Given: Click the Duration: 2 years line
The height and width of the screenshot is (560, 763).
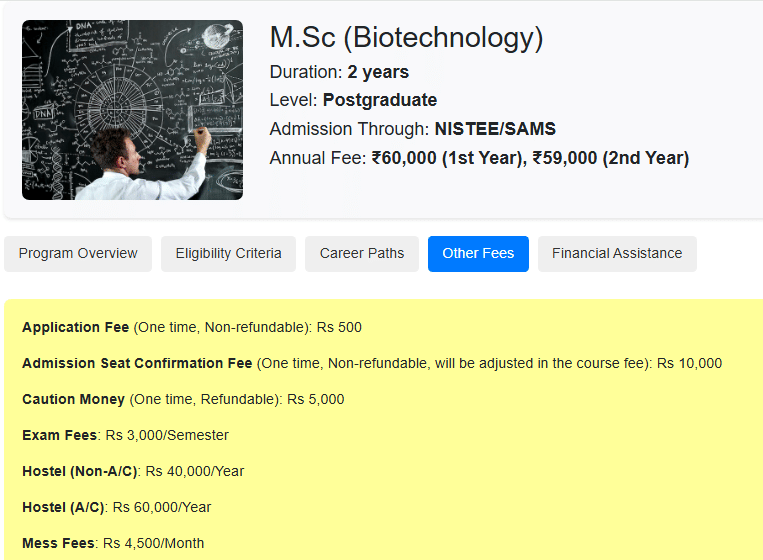Looking at the screenshot, I should (x=339, y=72).
